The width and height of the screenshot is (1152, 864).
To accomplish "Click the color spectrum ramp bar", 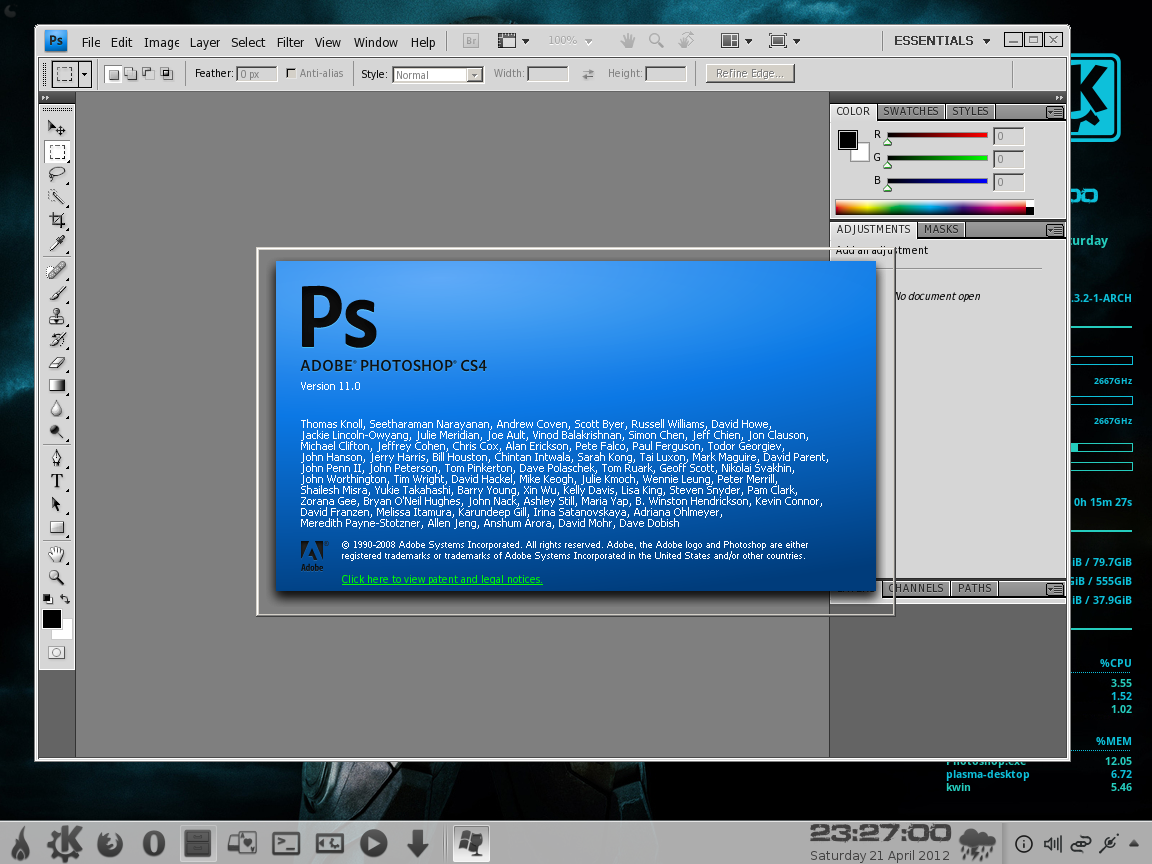I will (930, 208).
